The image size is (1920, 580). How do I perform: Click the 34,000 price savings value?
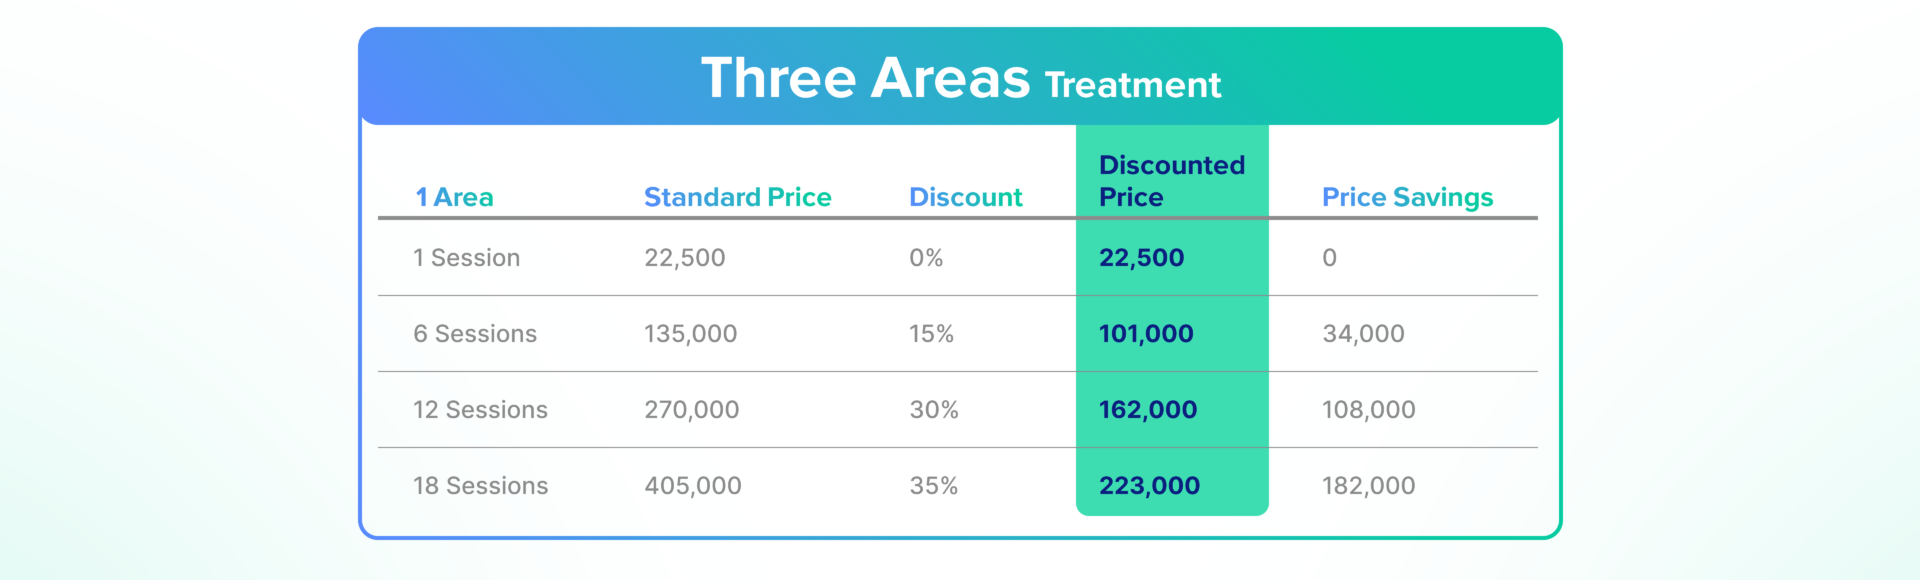tap(1363, 334)
